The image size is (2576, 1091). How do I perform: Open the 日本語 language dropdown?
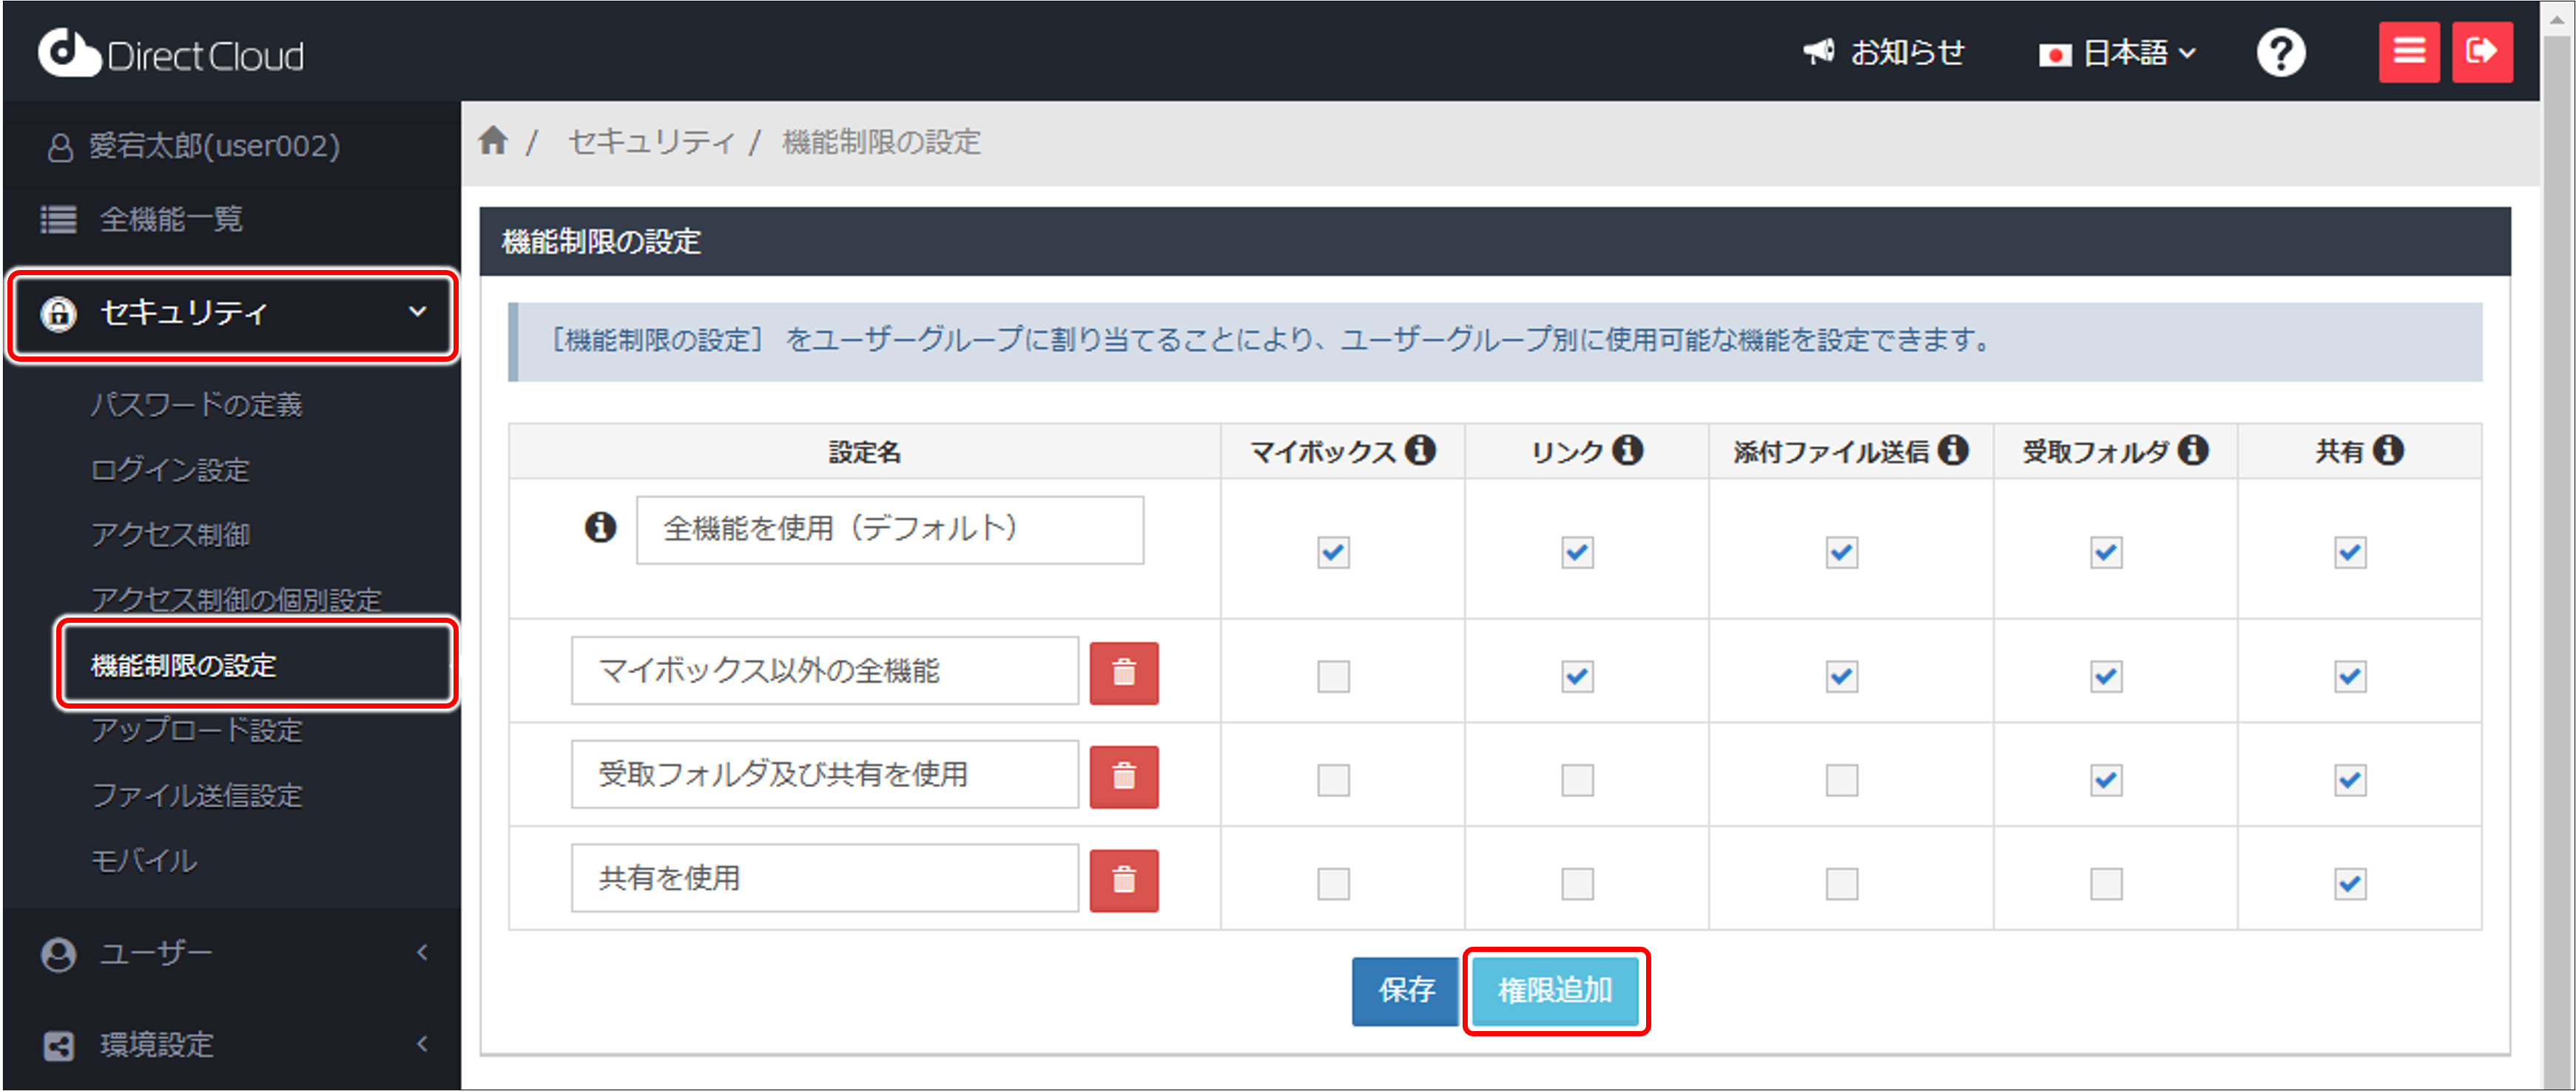(2118, 53)
